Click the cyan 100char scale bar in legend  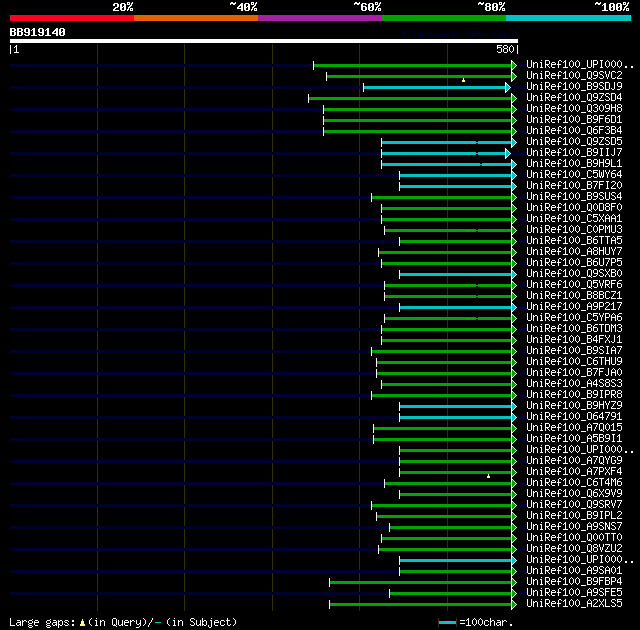447,622
